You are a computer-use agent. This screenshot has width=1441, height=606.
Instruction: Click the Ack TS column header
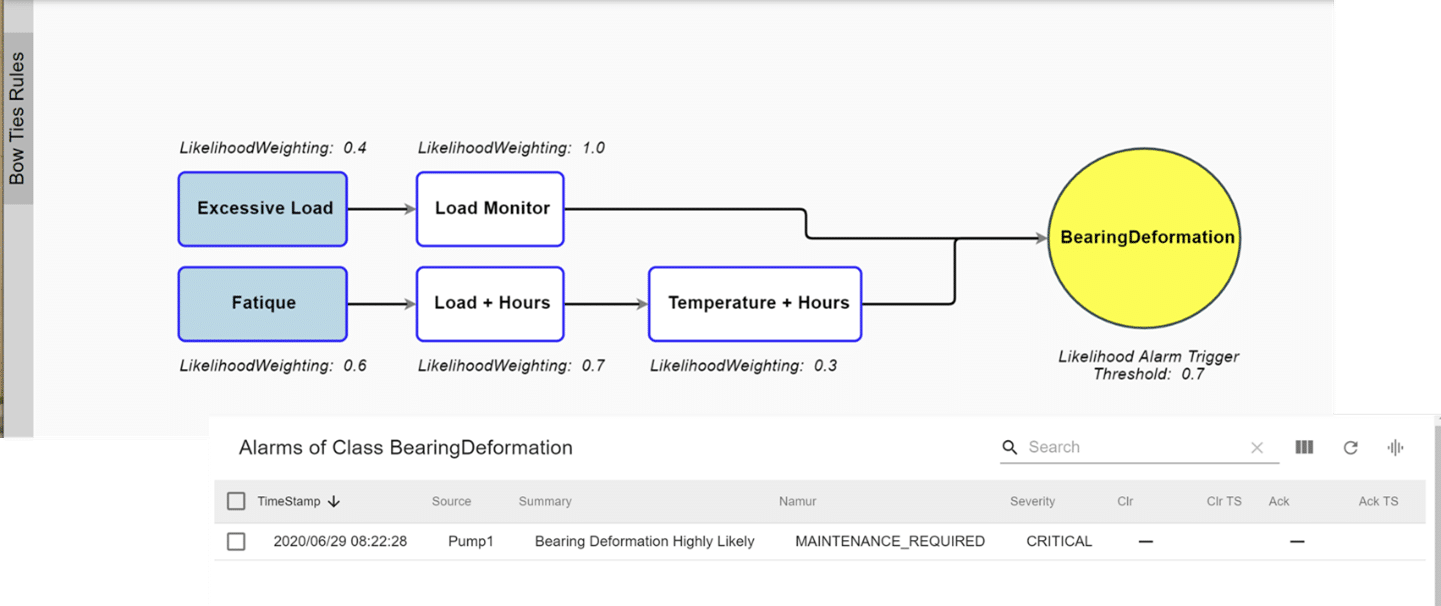click(1378, 501)
